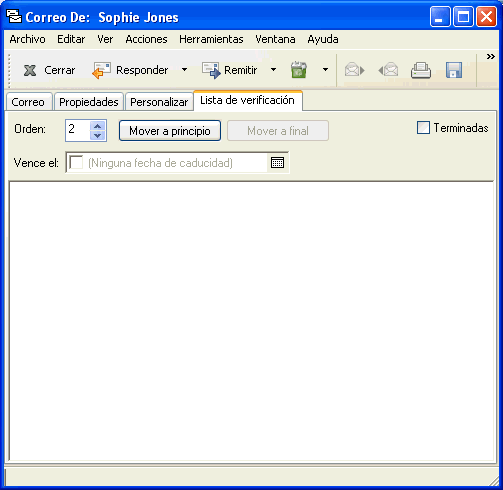This screenshot has height=490, width=503.
Task: Expand the Remitir dropdown arrow
Action: [x=273, y=70]
